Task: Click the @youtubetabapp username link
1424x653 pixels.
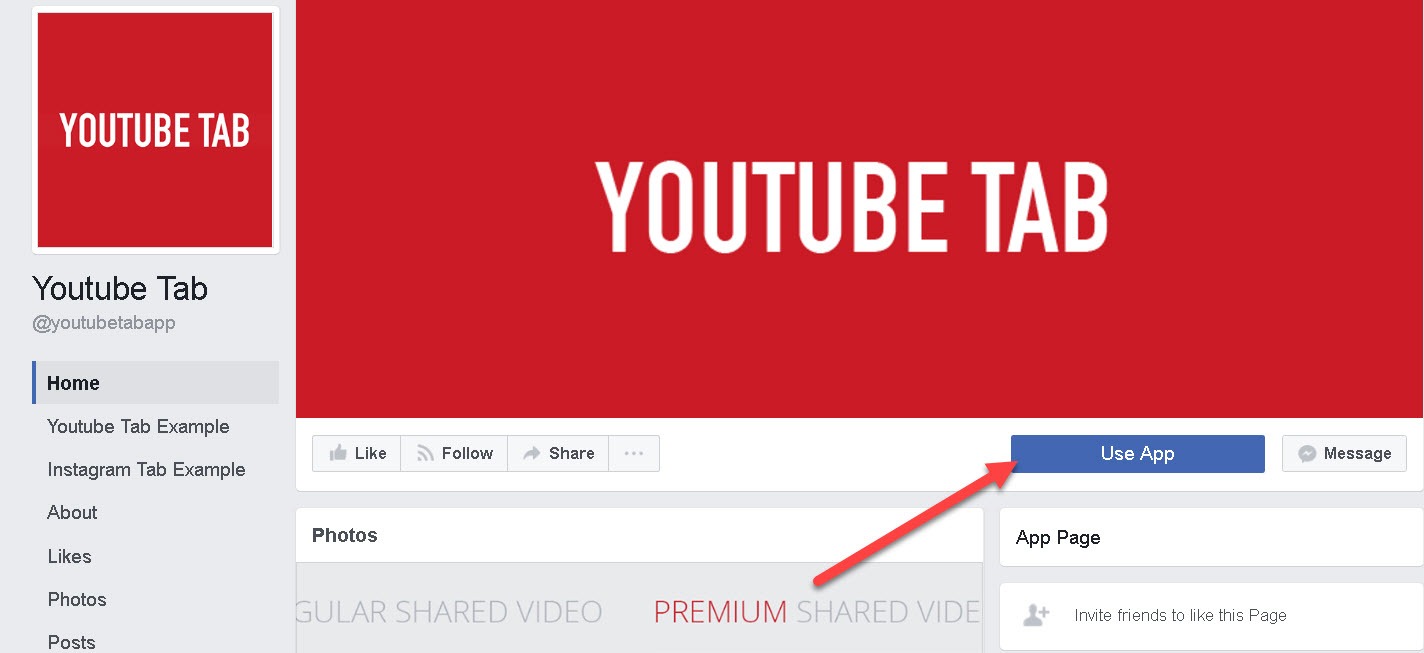Action: pos(104,322)
